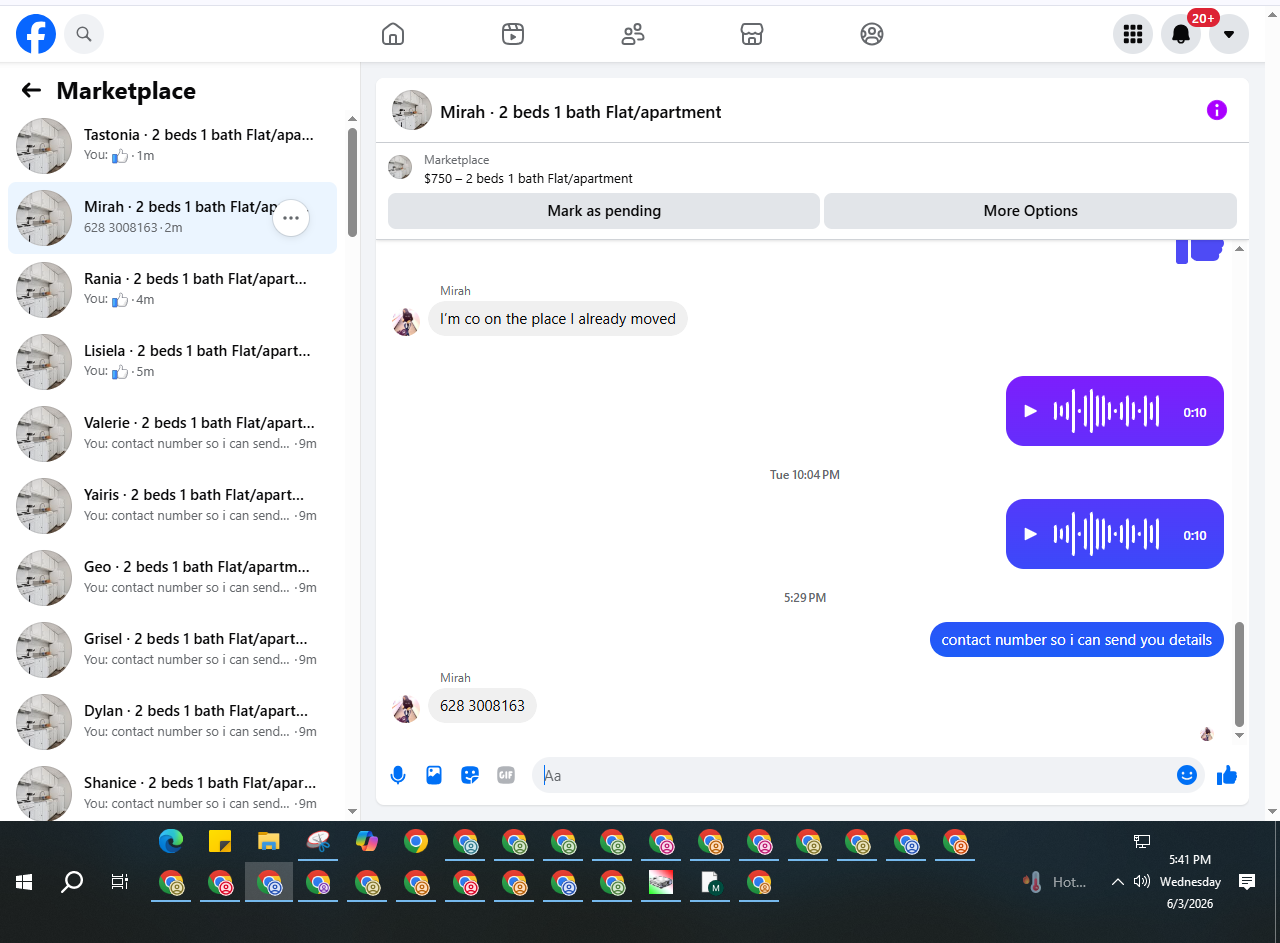Click the Mark as pending button
This screenshot has width=1280, height=943.
[604, 211]
